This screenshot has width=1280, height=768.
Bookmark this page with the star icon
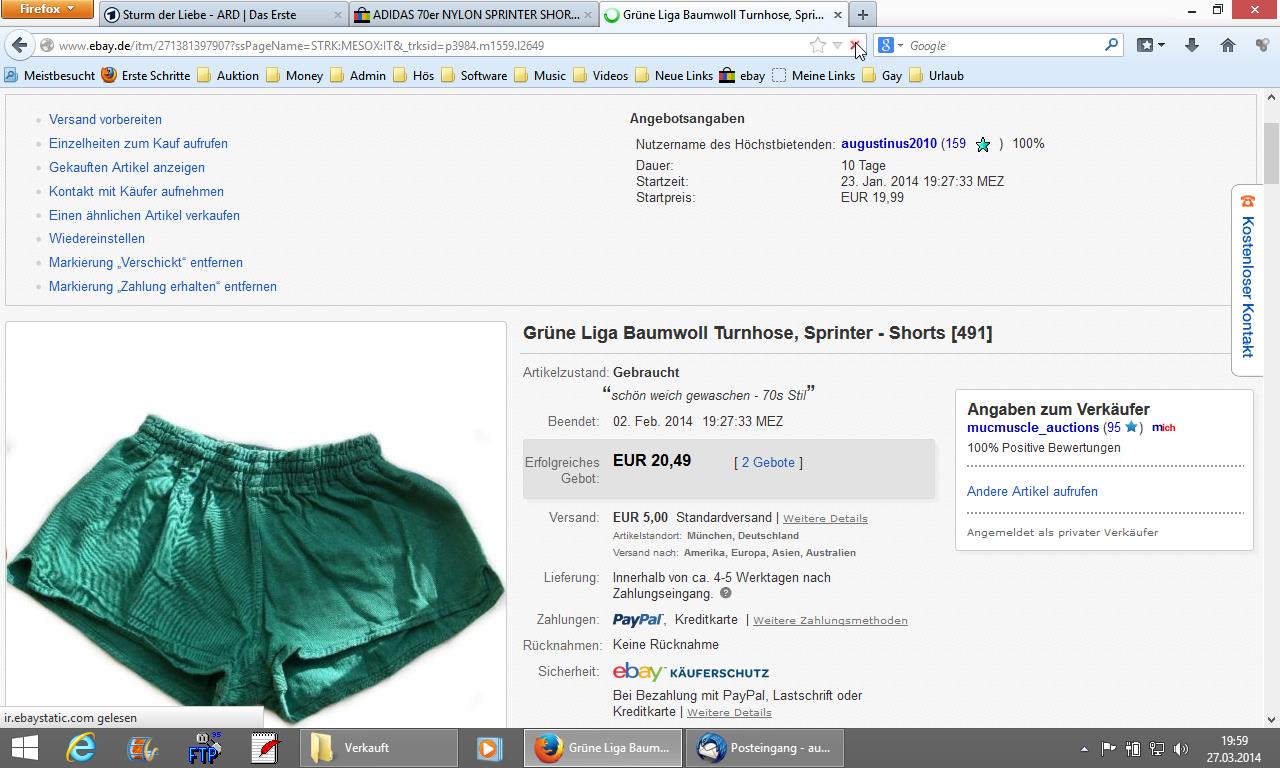(817, 45)
